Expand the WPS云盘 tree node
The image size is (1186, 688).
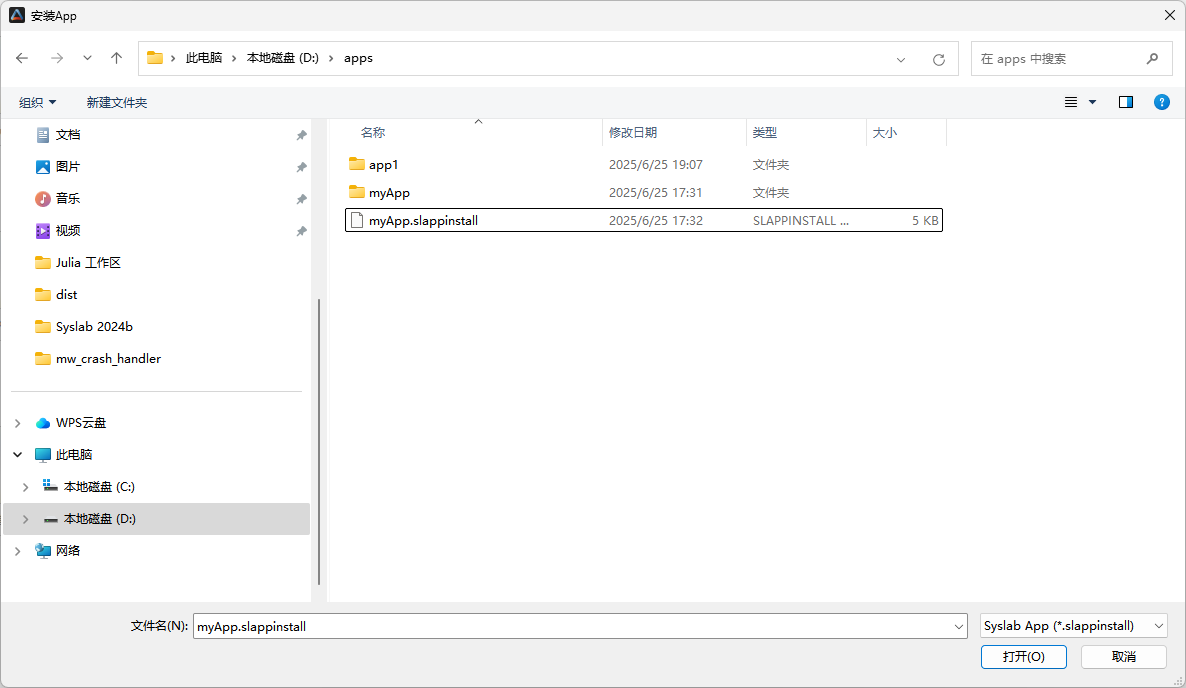17,423
